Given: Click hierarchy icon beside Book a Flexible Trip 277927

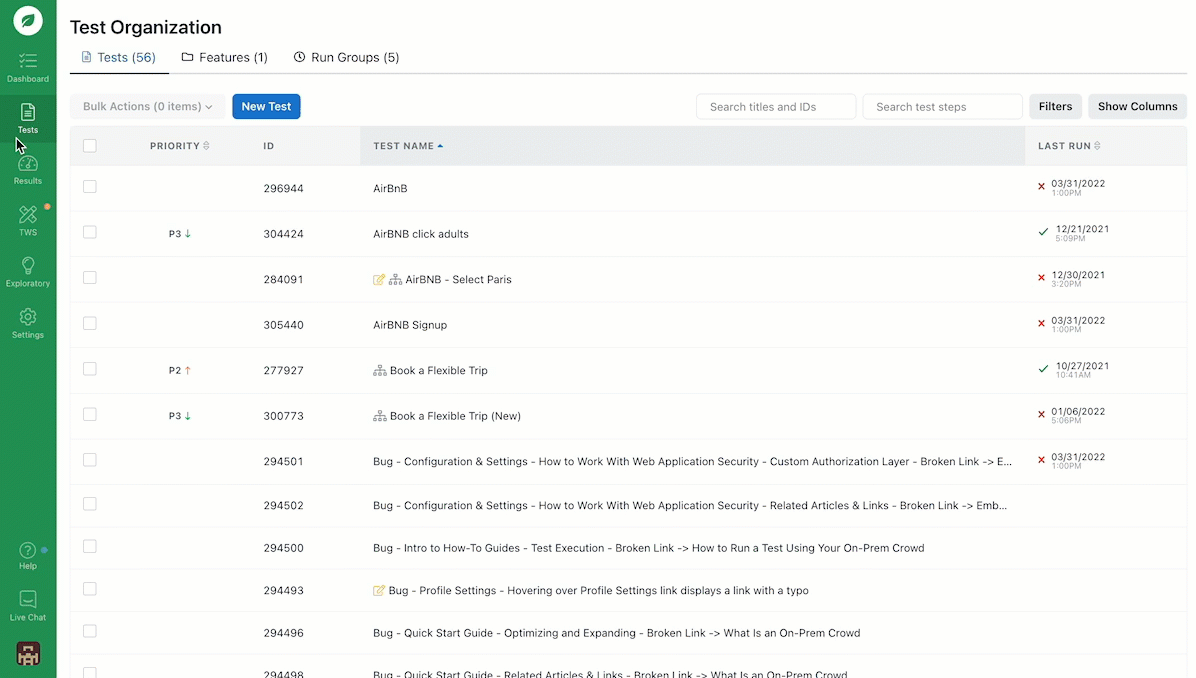Looking at the screenshot, I should [x=380, y=371].
